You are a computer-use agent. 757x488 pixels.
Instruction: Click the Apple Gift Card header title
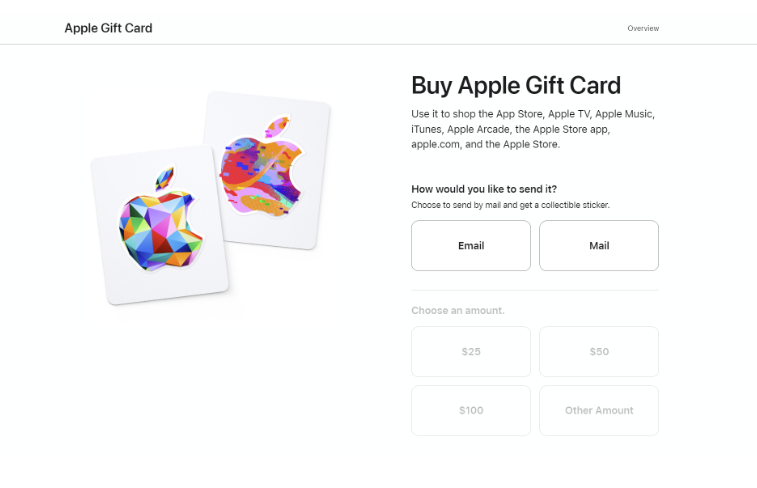pos(109,28)
